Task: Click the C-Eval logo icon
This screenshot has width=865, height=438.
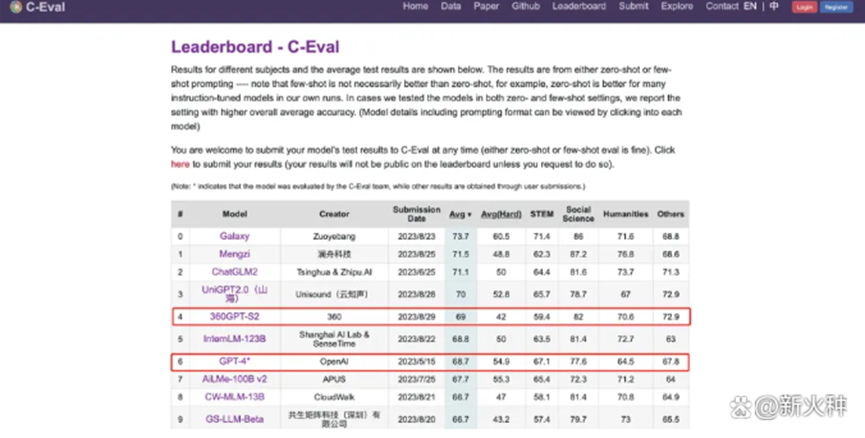Action: pyautogui.click(x=16, y=7)
